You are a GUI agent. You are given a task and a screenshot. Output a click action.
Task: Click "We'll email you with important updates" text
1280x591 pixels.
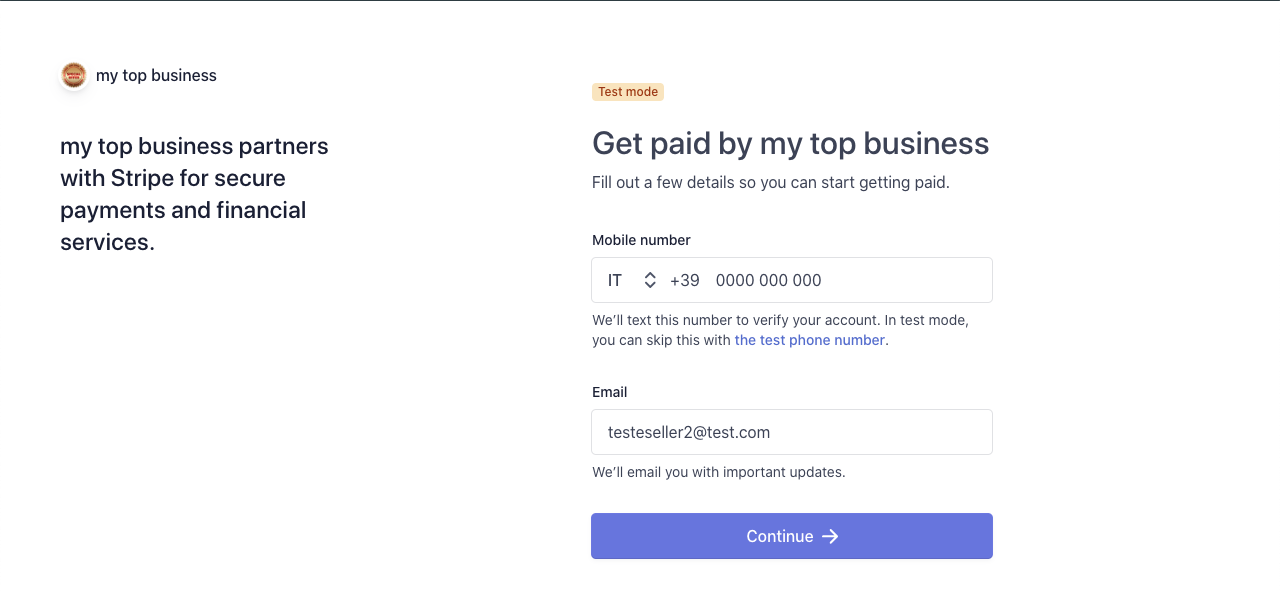coord(719,472)
